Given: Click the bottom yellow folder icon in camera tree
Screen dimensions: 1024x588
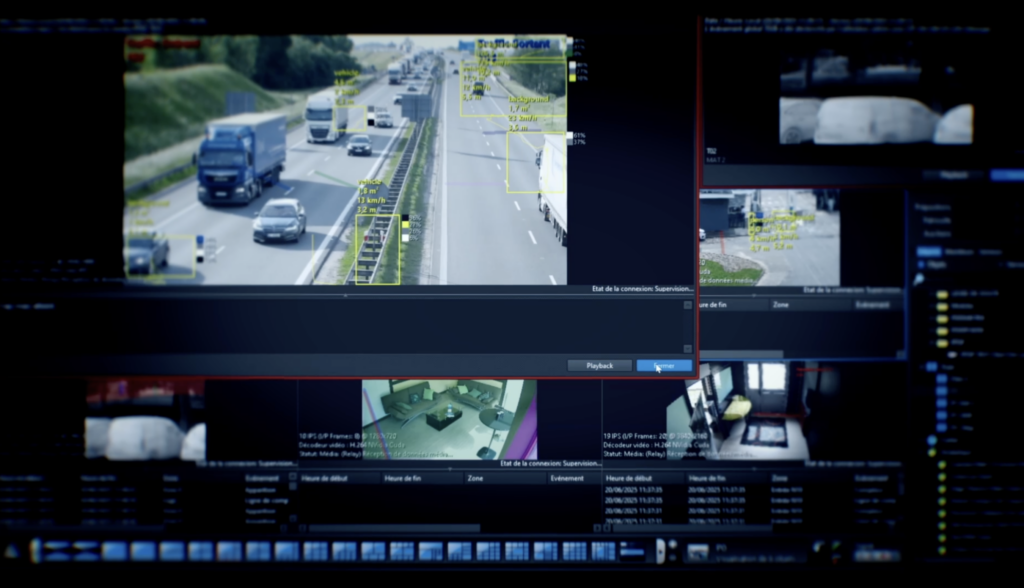Looking at the screenshot, I should (942, 341).
